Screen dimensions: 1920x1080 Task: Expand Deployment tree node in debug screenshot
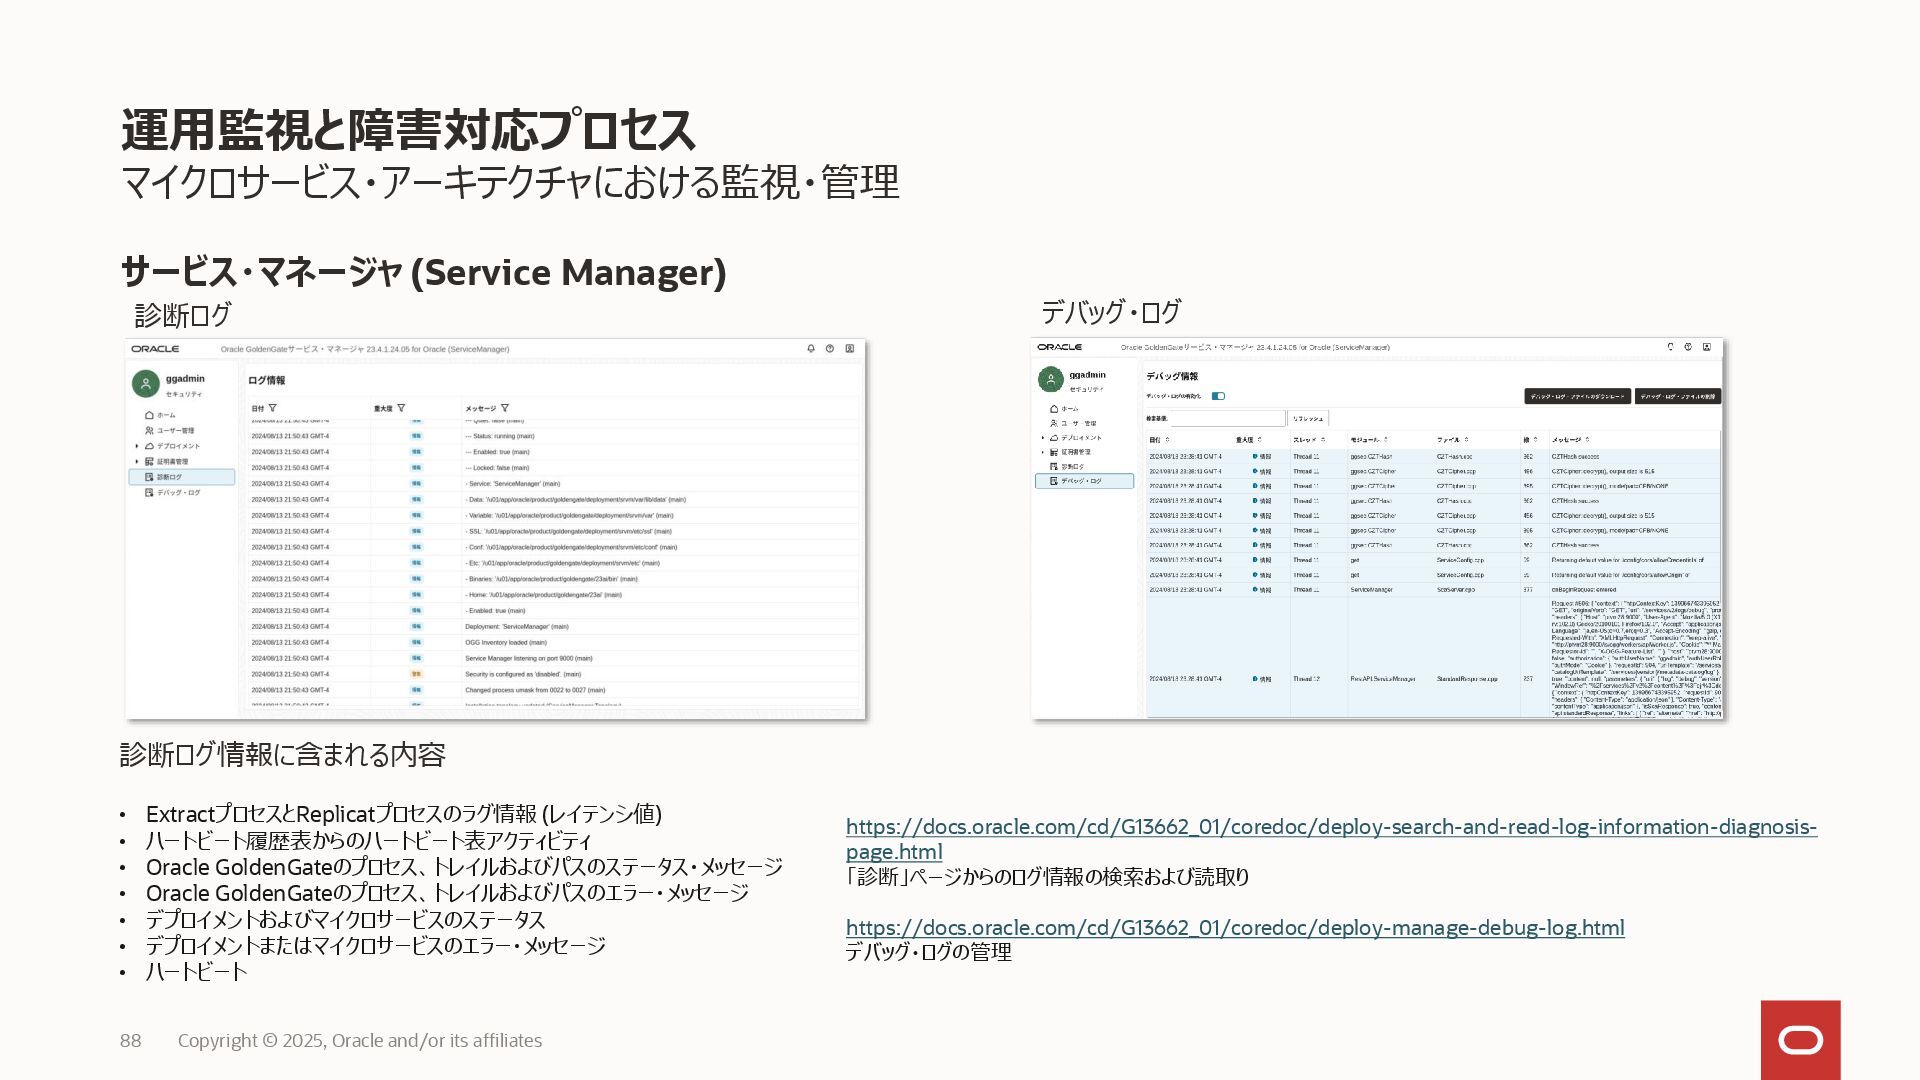point(1042,438)
